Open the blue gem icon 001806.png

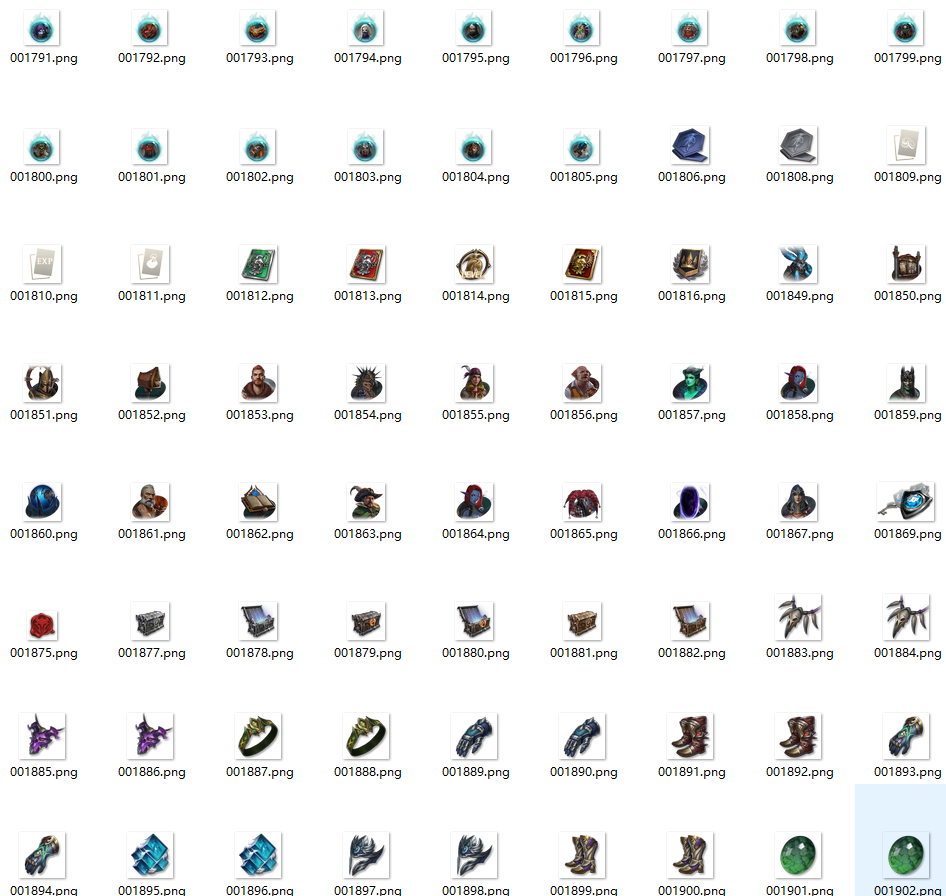pyautogui.click(x=690, y=146)
